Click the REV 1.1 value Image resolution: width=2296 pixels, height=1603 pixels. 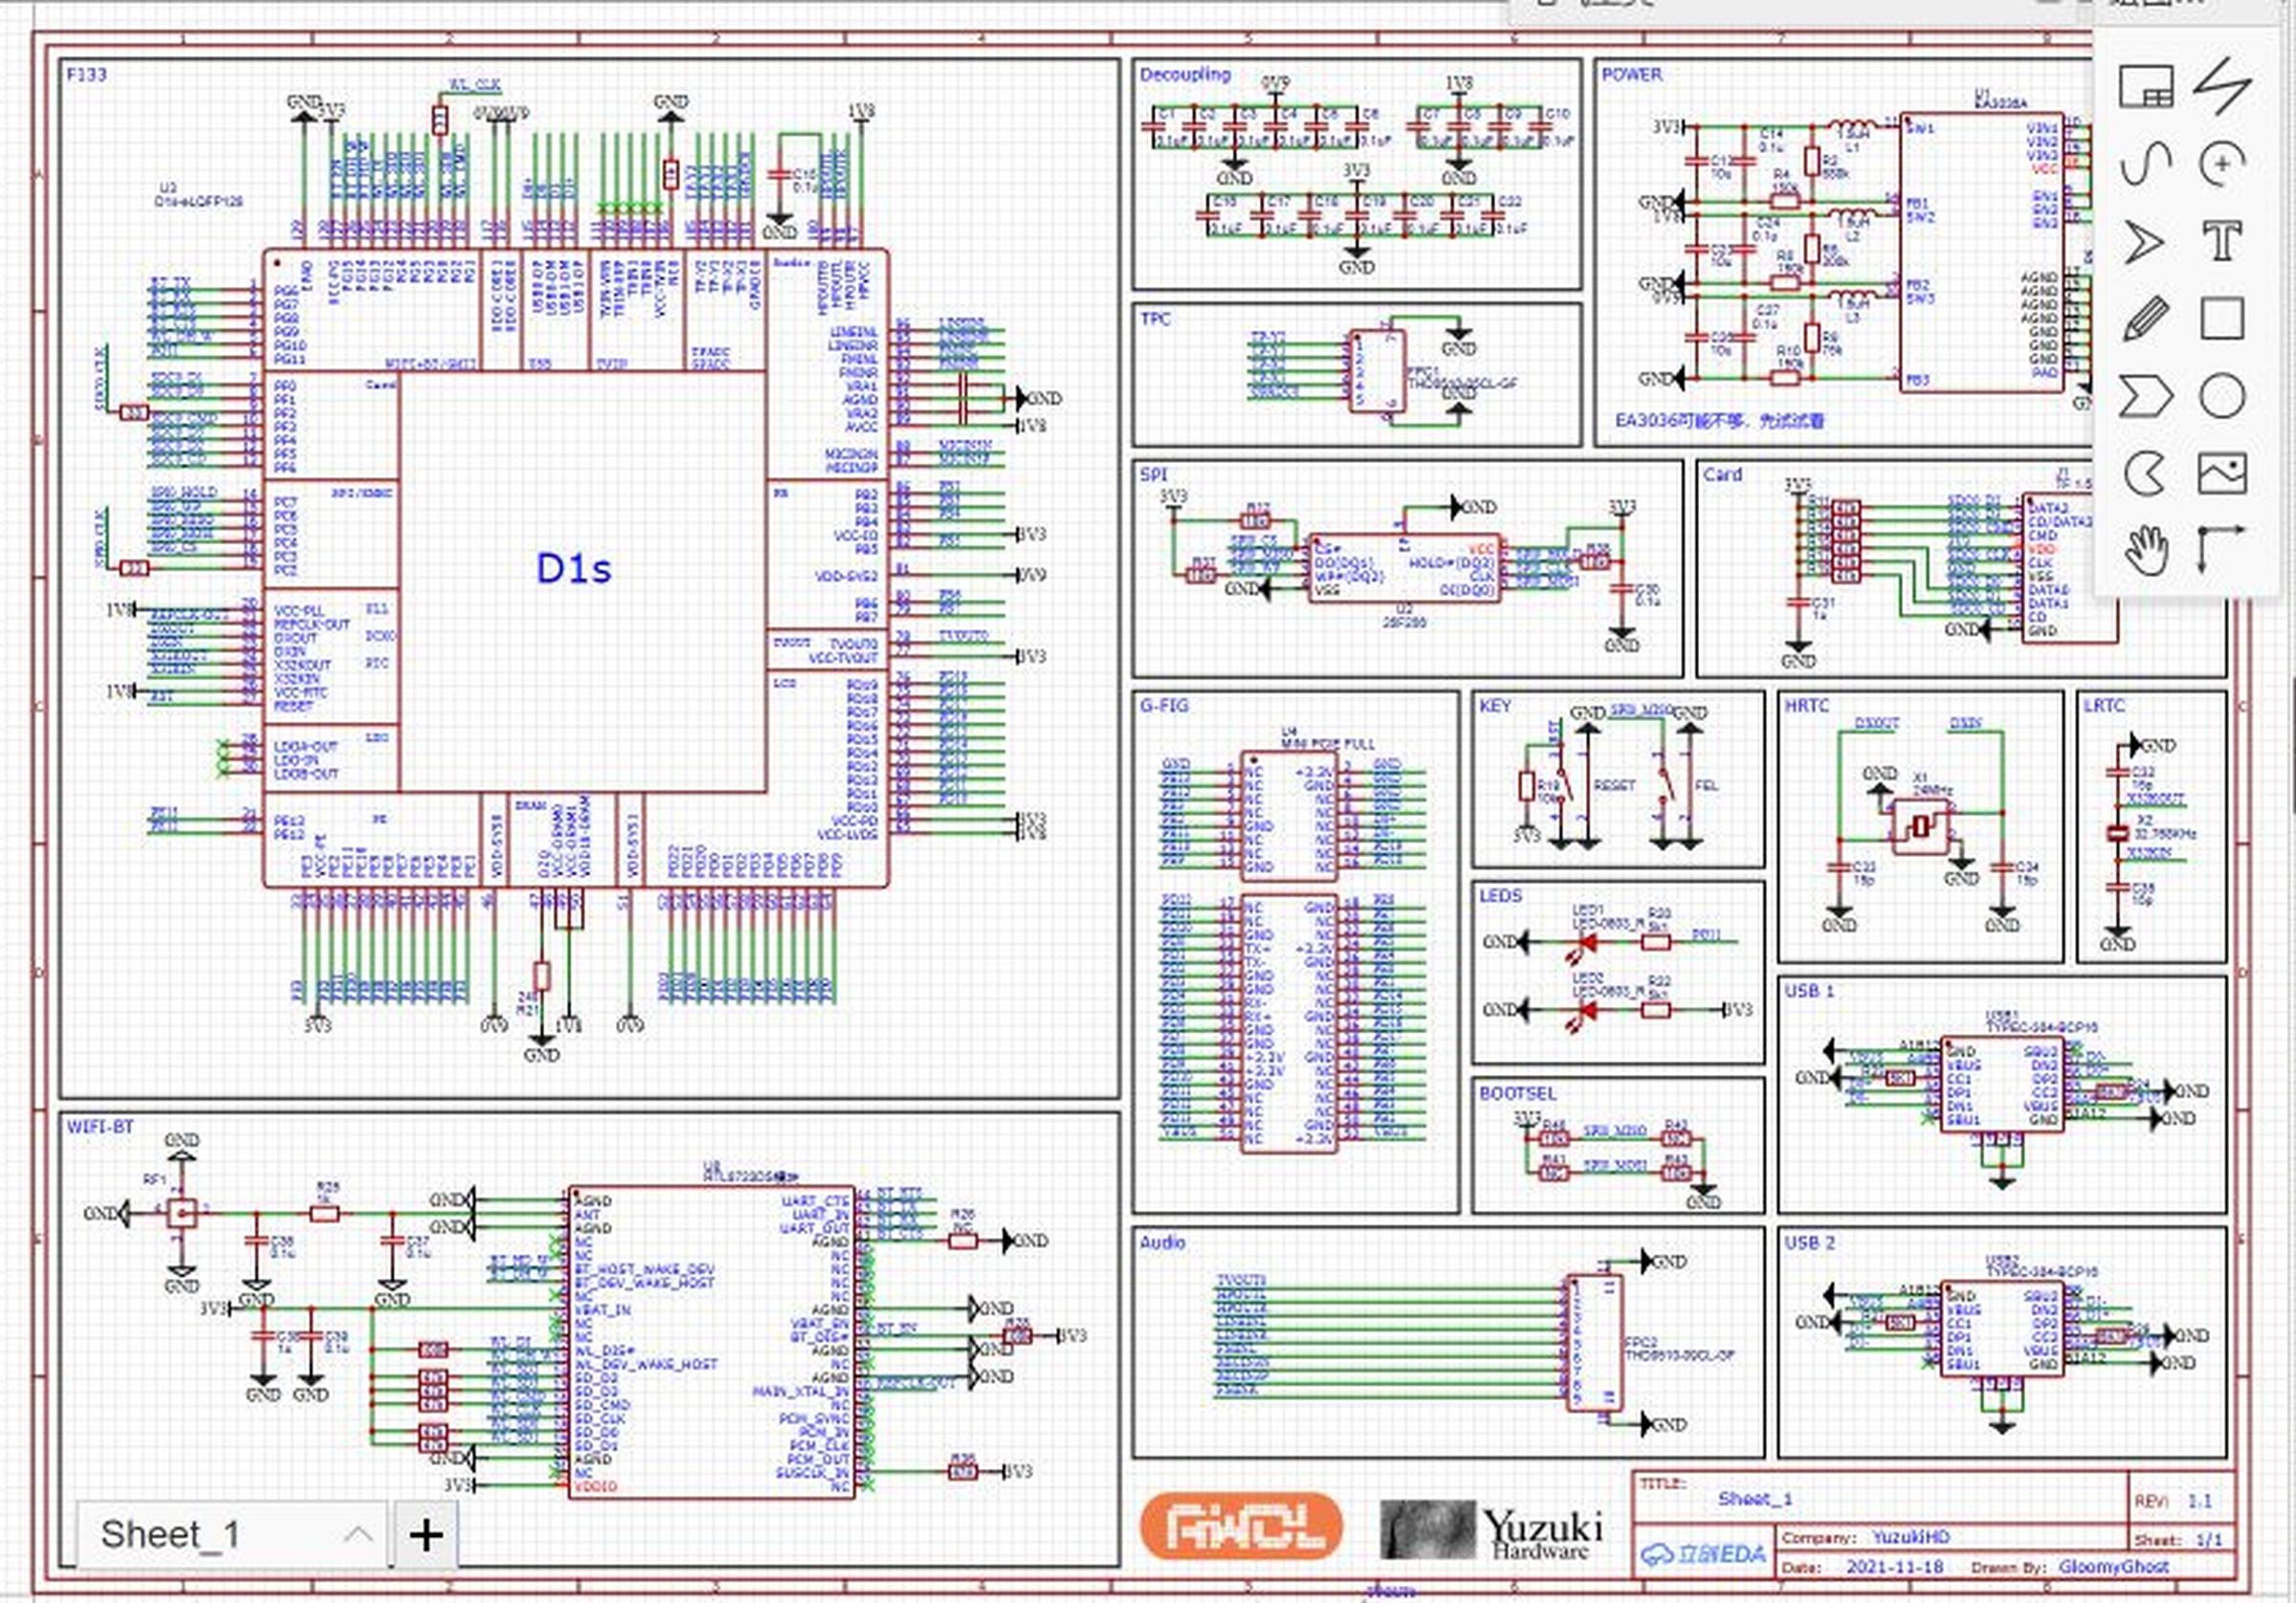pos(2200,1501)
